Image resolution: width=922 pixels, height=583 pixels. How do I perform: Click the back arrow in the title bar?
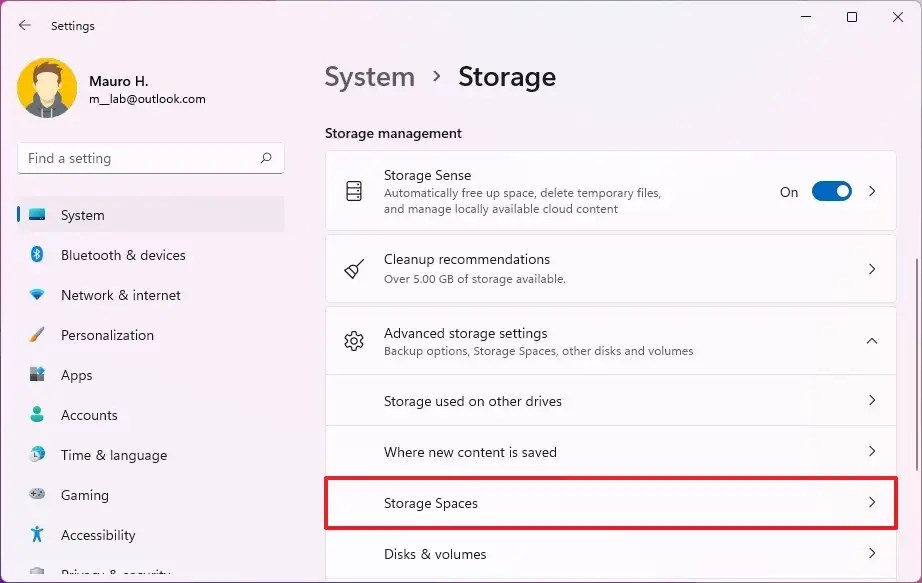[23, 25]
